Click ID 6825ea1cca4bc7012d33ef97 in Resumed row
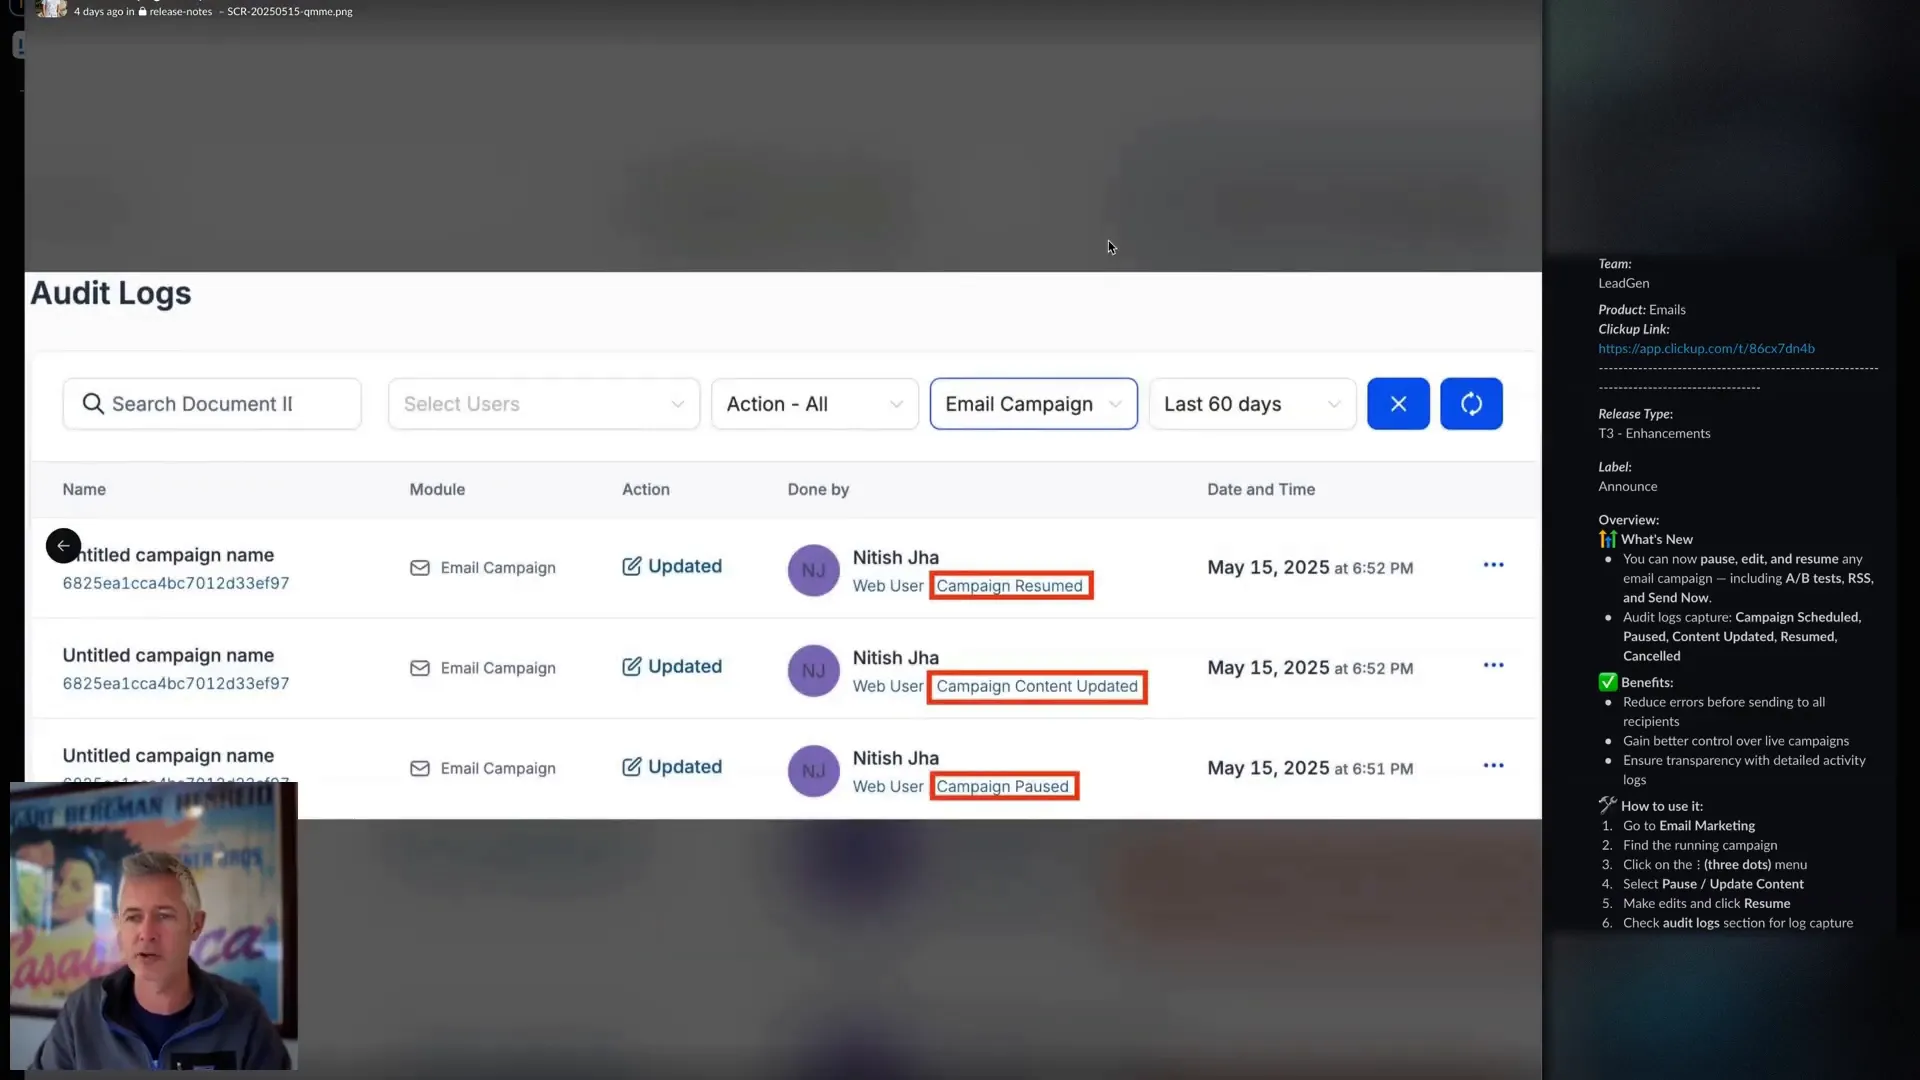Image resolution: width=1920 pixels, height=1080 pixels. pyautogui.click(x=176, y=583)
